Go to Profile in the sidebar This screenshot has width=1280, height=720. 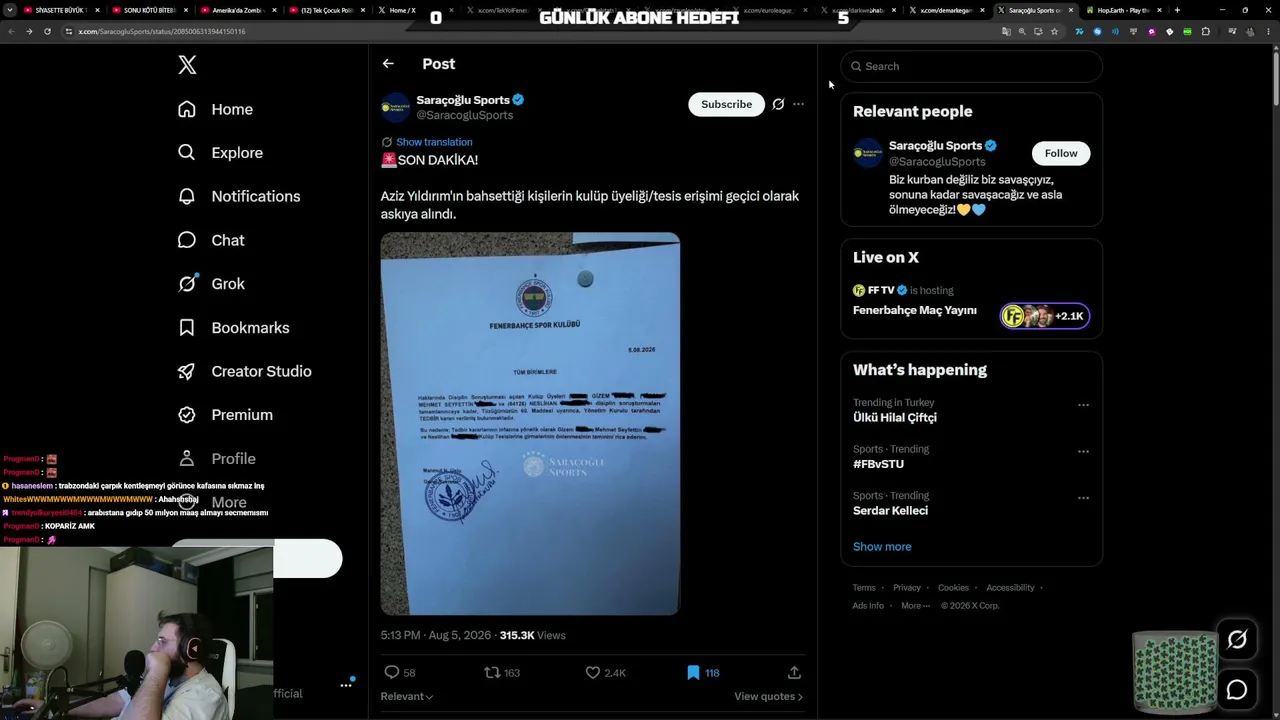click(x=216, y=458)
